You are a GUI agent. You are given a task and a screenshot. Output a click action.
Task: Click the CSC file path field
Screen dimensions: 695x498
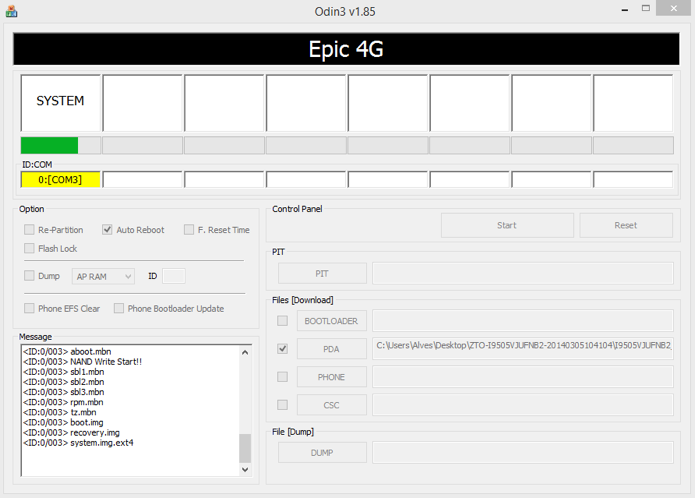coord(523,405)
